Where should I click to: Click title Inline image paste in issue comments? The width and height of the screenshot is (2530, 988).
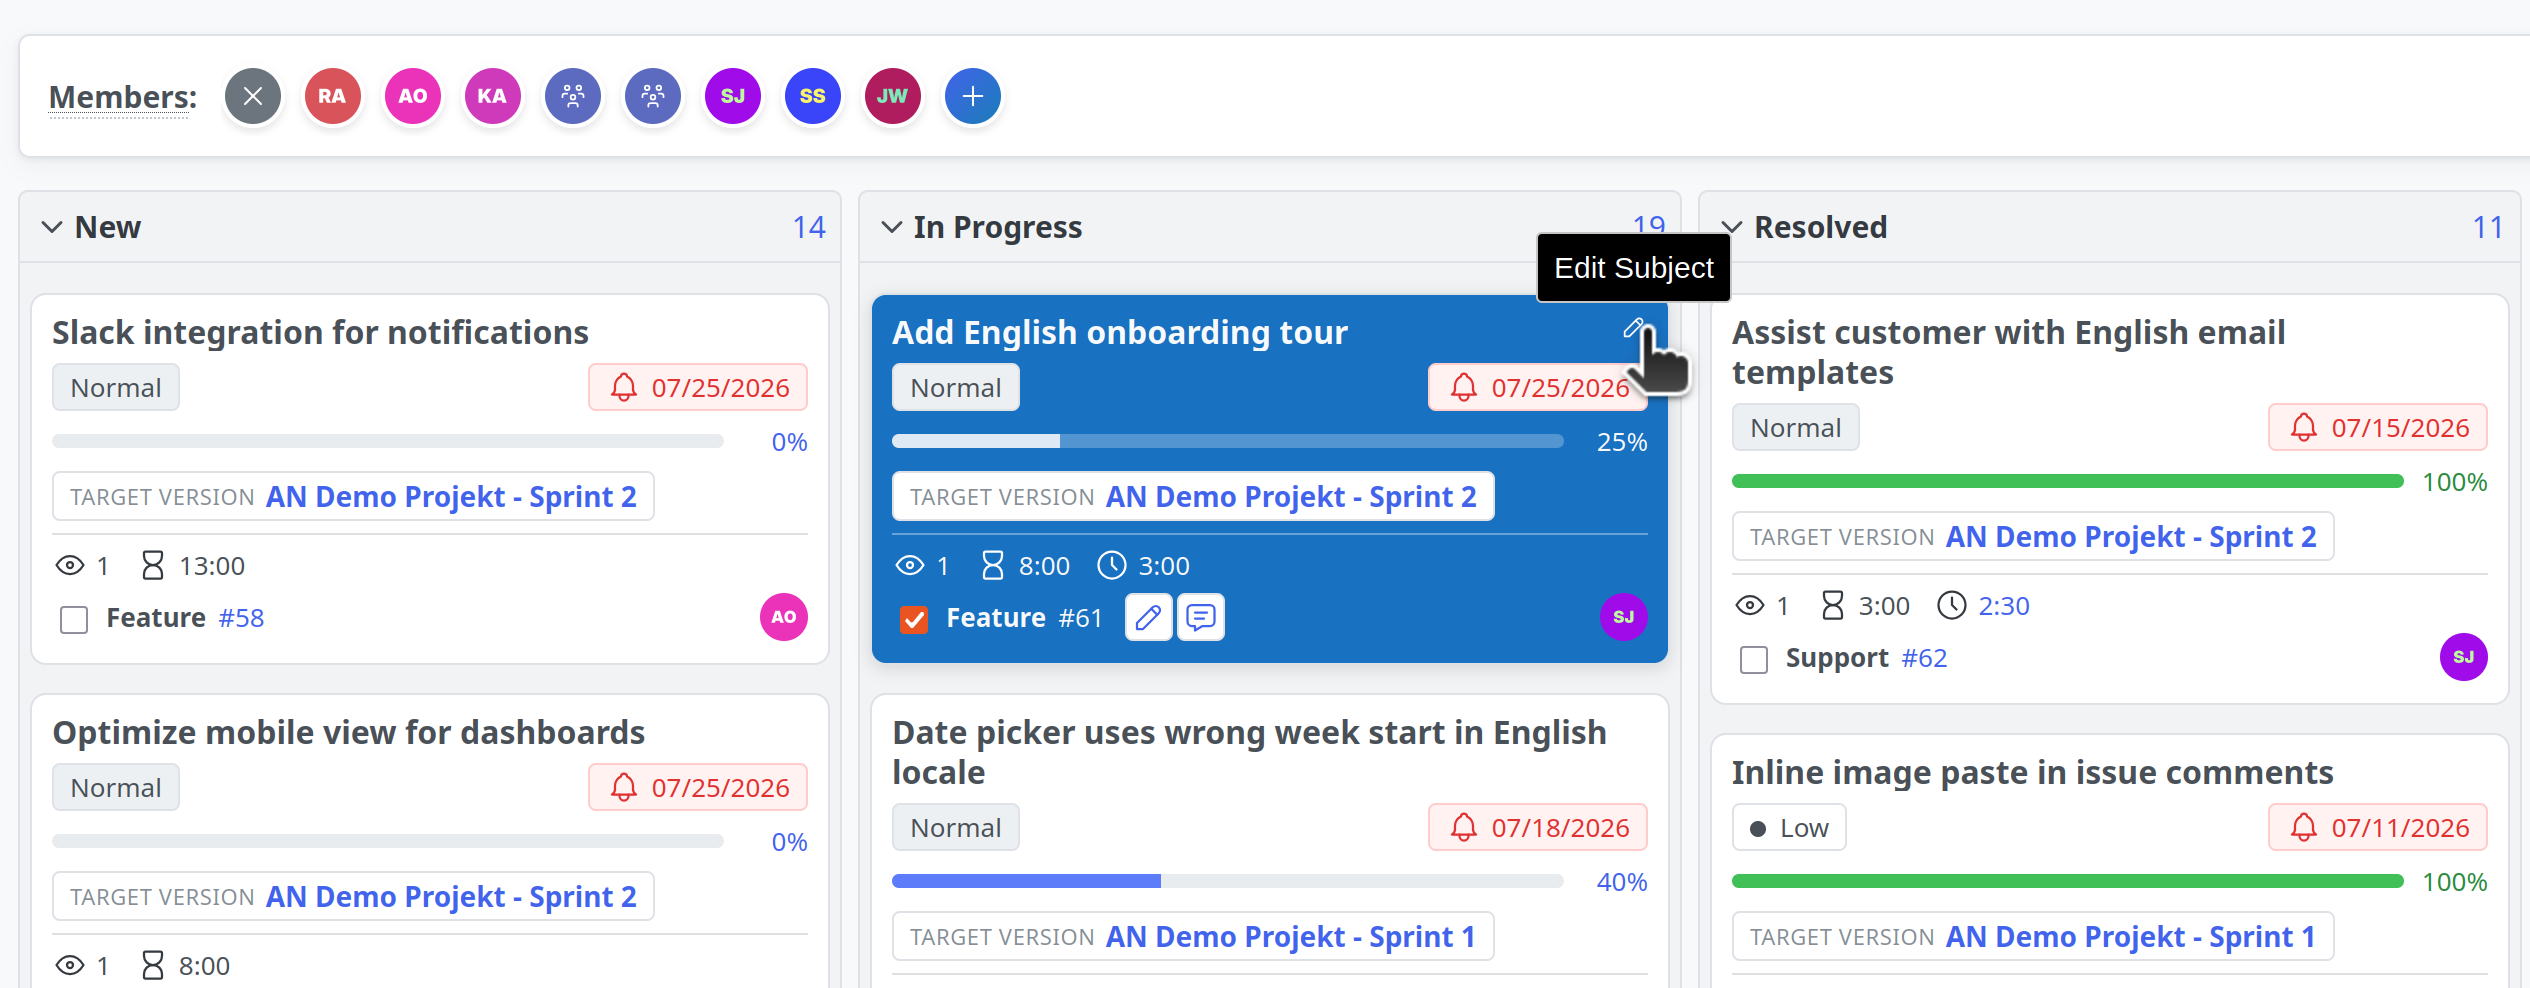tap(2032, 772)
